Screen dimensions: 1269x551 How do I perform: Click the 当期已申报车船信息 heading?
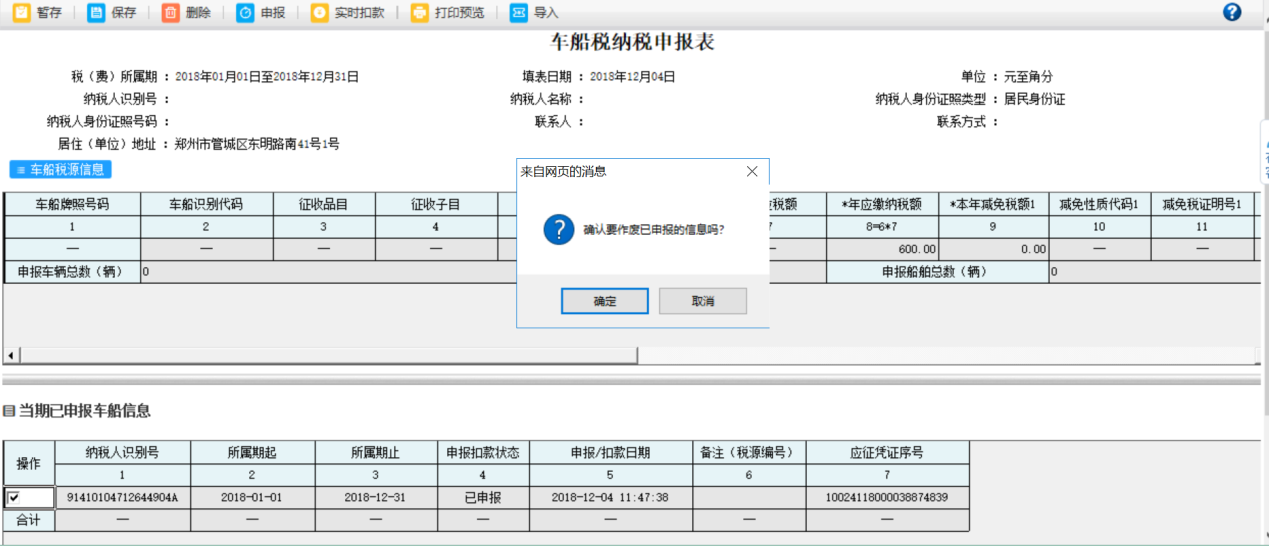pos(84,411)
